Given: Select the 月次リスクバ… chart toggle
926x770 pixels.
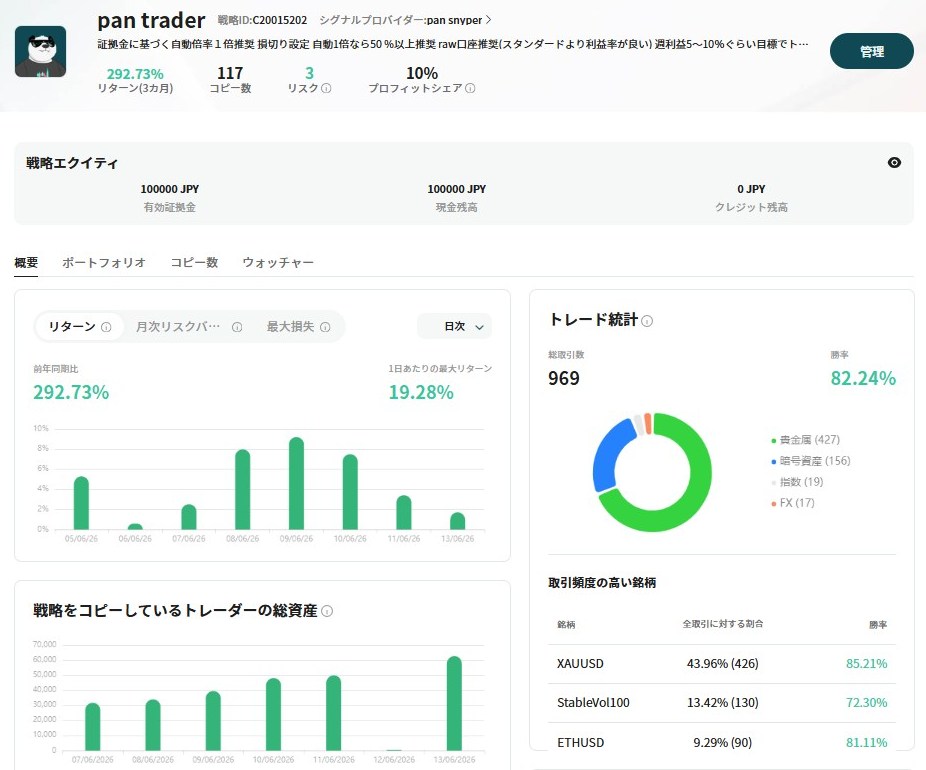Looking at the screenshot, I should 188,327.
